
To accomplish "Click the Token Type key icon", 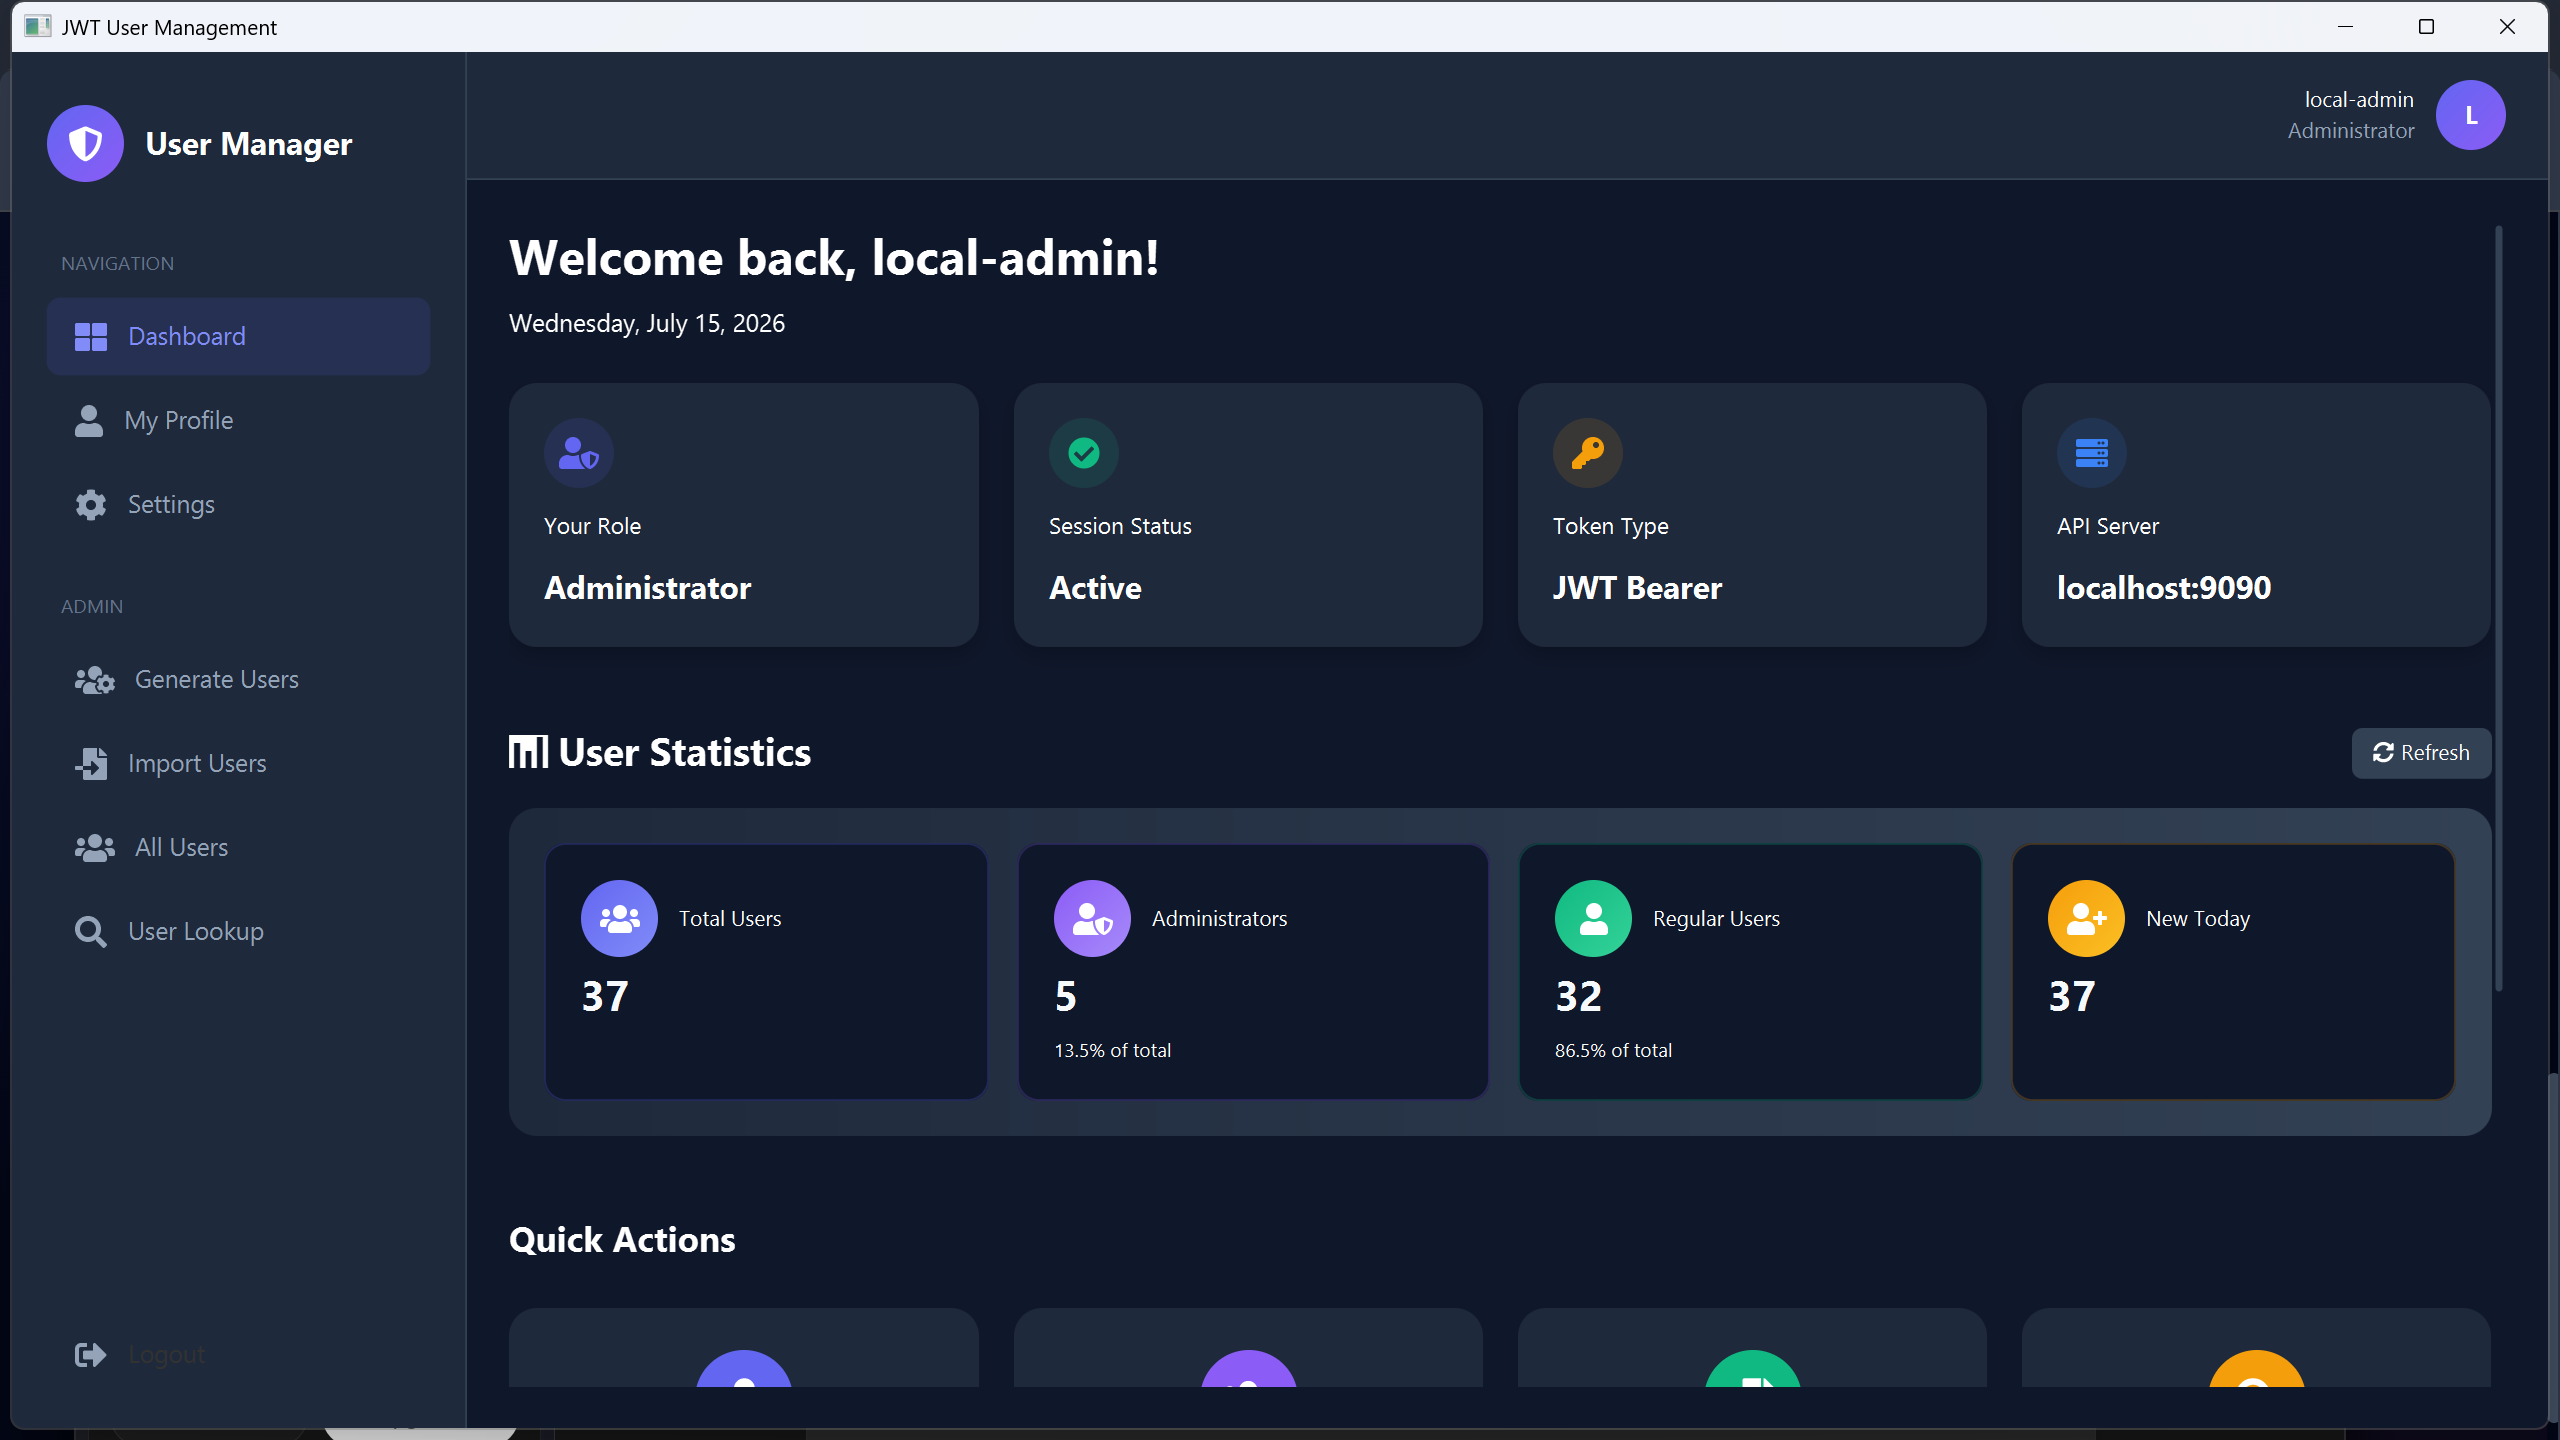I will point(1588,453).
